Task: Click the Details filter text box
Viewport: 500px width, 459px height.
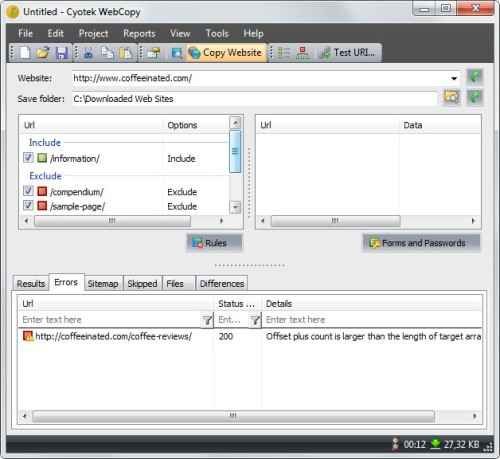Action: tap(372, 320)
